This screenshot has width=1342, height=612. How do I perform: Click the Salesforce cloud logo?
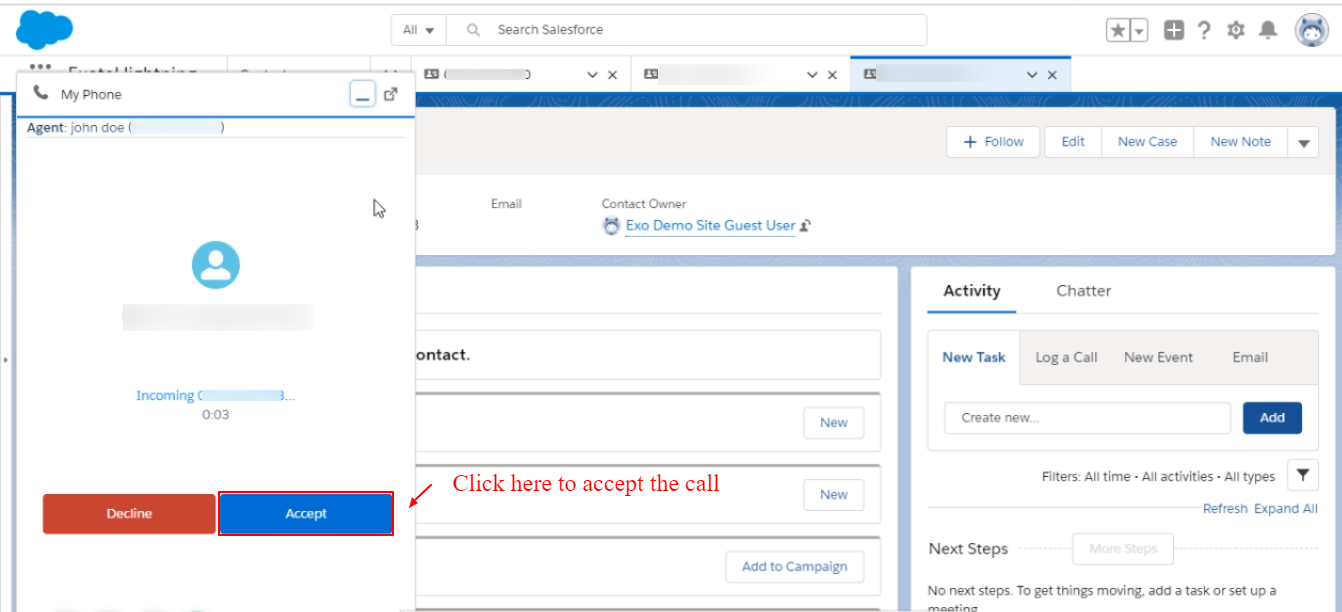click(45, 29)
